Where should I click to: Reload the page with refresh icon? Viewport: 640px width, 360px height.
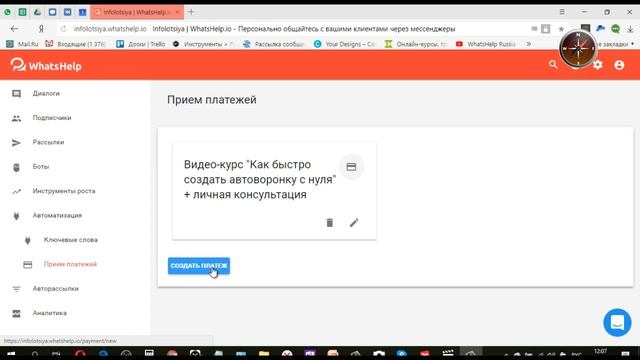63,29
